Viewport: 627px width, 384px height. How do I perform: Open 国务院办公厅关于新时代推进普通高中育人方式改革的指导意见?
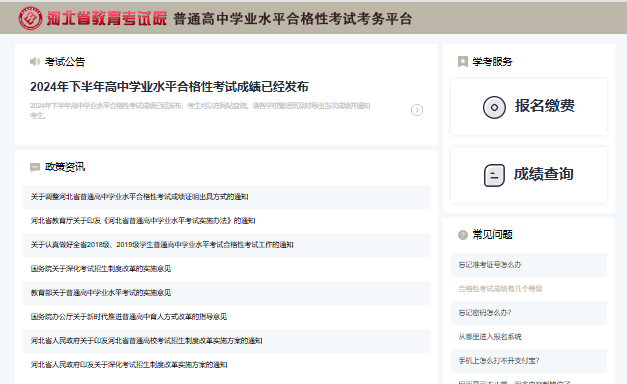[x=226, y=317]
